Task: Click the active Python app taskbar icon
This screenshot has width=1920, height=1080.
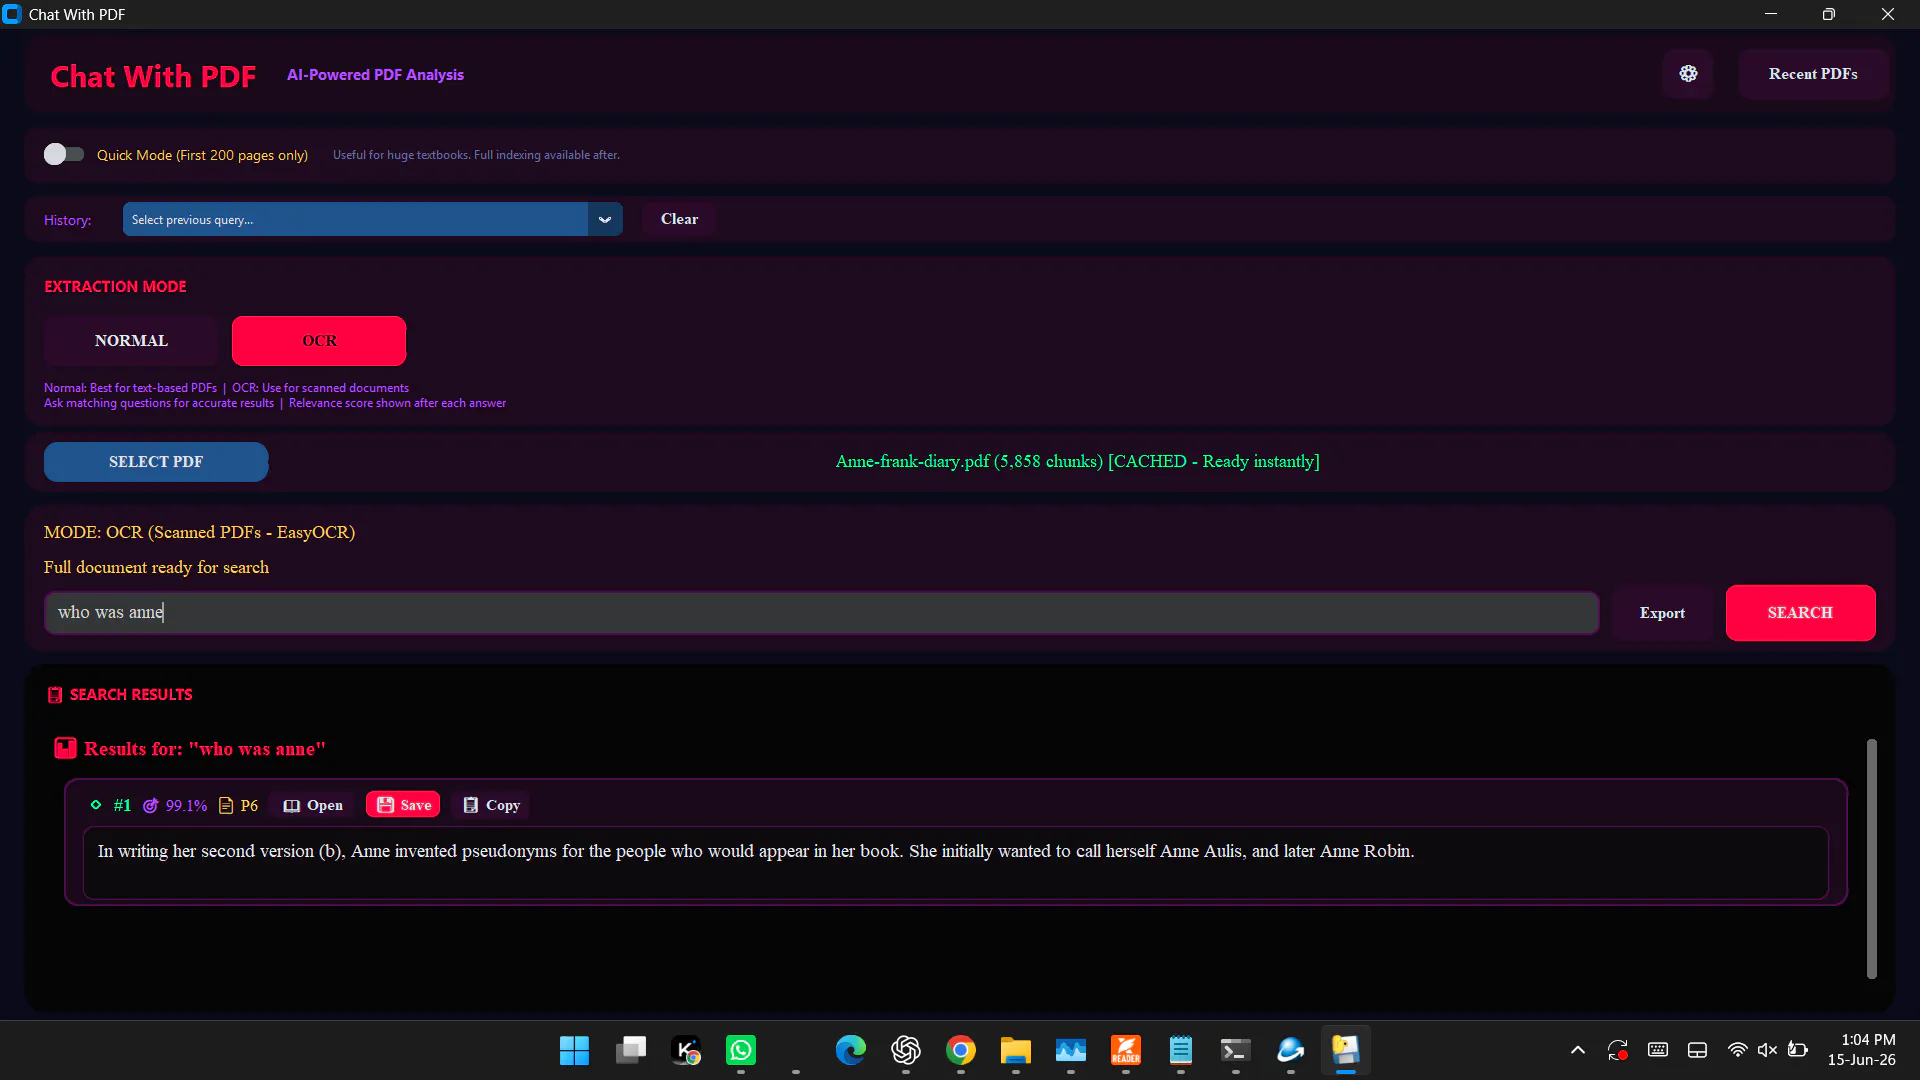Action: [1346, 1051]
